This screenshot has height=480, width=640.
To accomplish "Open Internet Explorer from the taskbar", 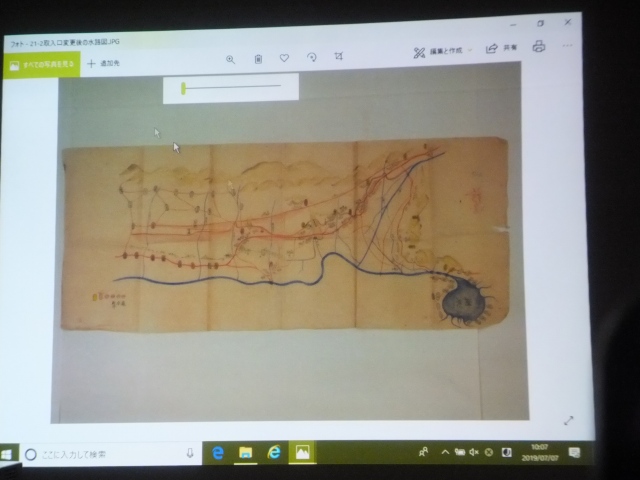I will (x=274, y=452).
